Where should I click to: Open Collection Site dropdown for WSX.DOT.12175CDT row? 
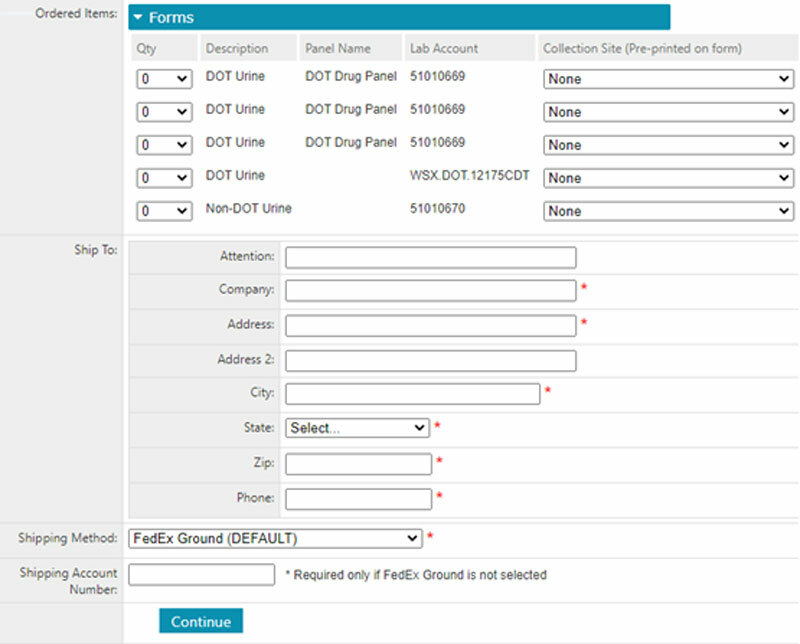[668, 178]
